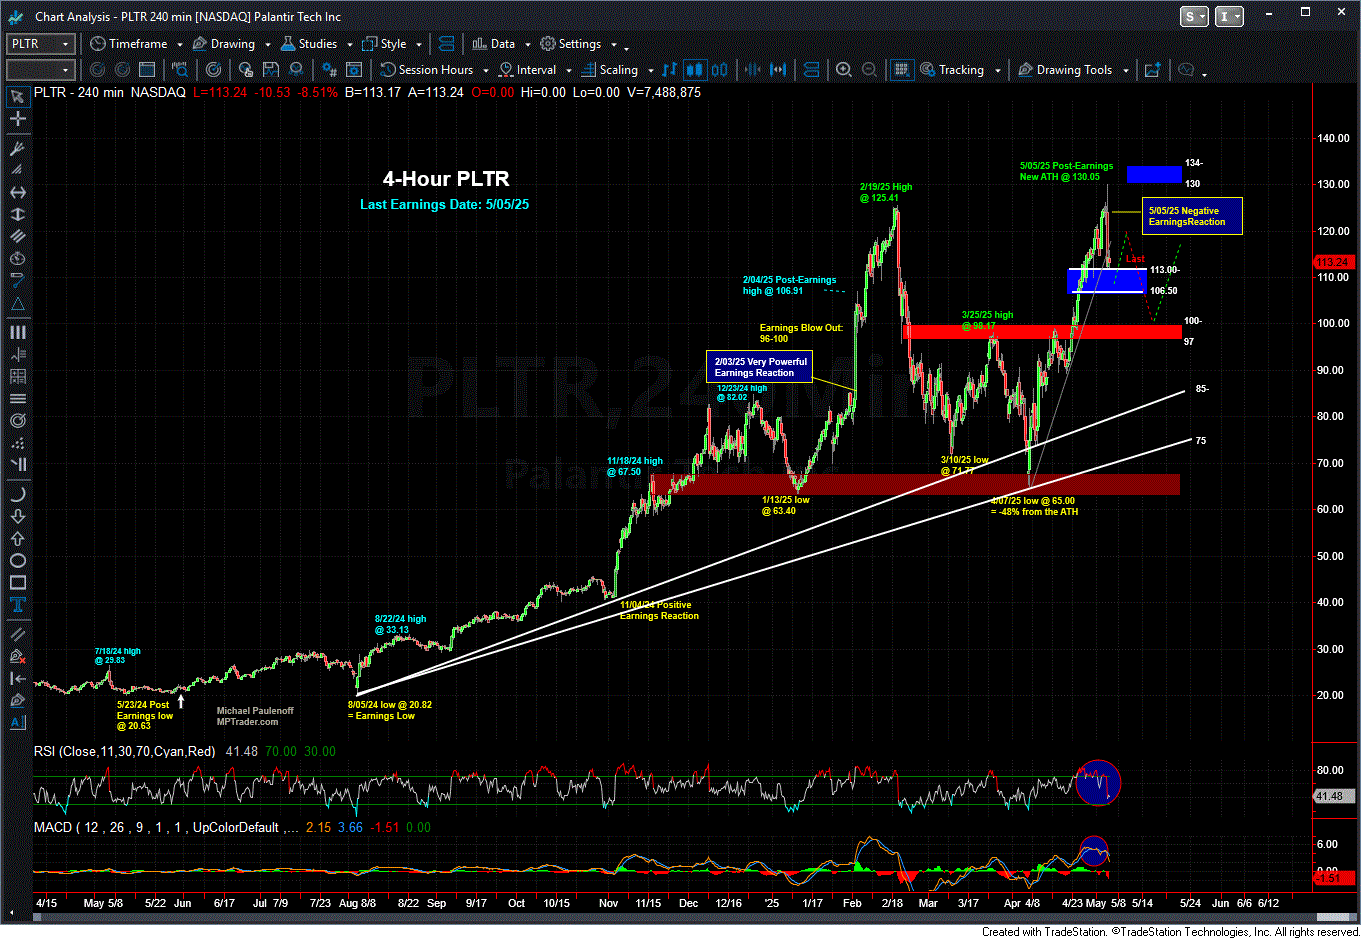This screenshot has width=1361, height=938.
Task: Click the Tracking button
Action: point(953,70)
